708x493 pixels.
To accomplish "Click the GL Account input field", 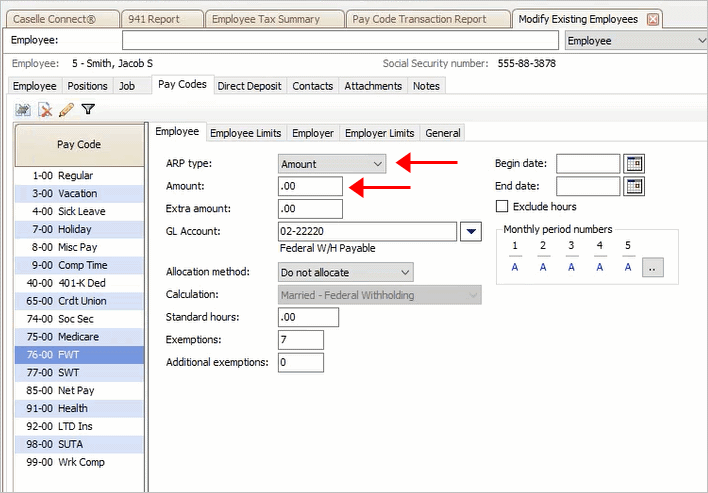I will pyautogui.click(x=368, y=231).
